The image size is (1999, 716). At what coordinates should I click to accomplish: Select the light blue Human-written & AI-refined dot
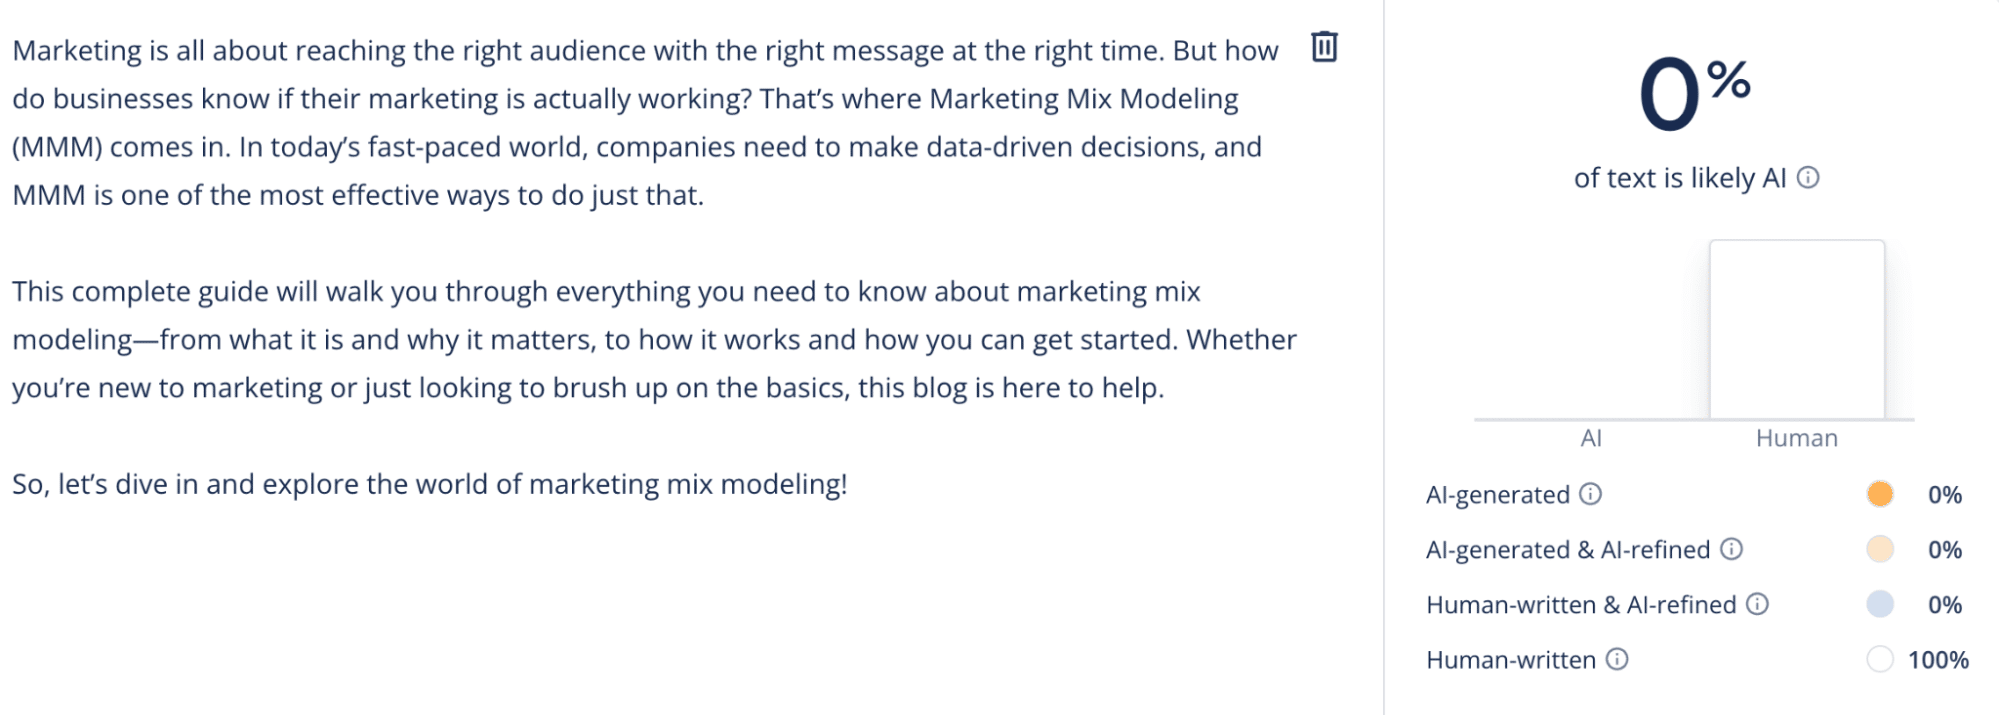[x=1880, y=604]
